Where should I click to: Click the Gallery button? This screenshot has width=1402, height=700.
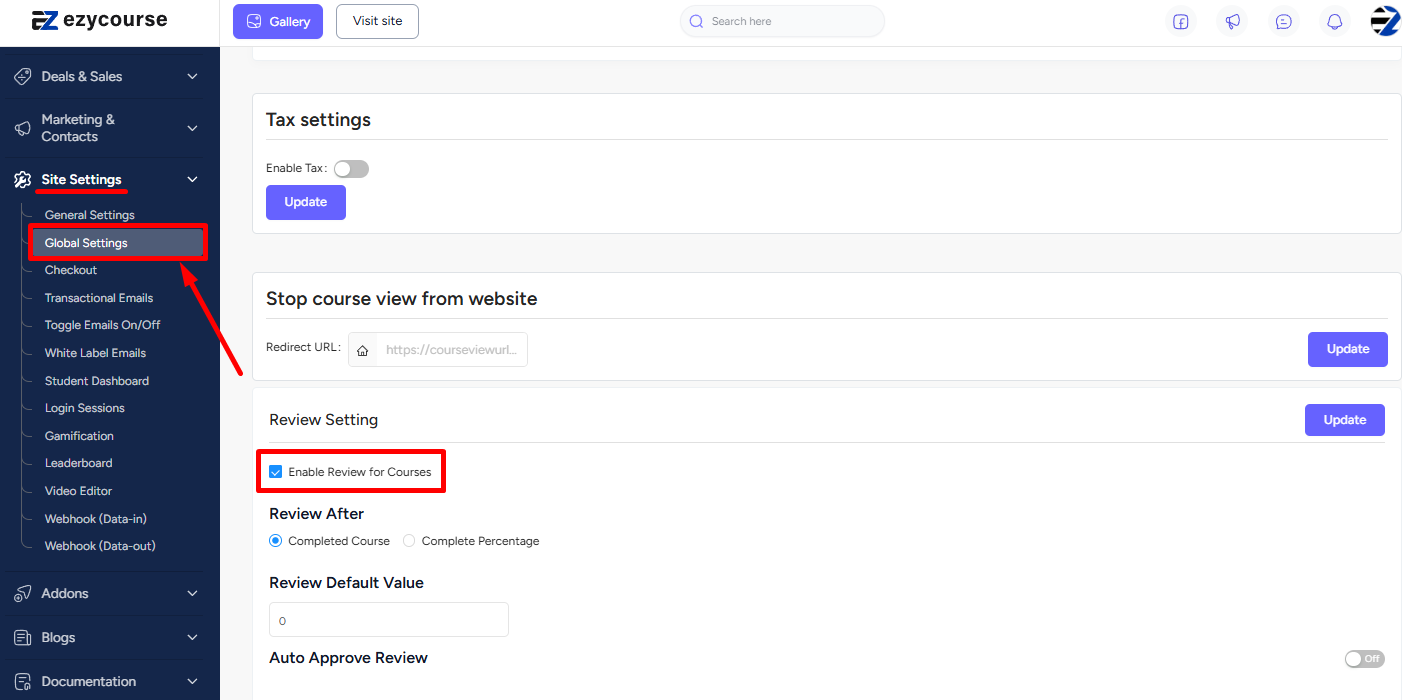click(278, 21)
